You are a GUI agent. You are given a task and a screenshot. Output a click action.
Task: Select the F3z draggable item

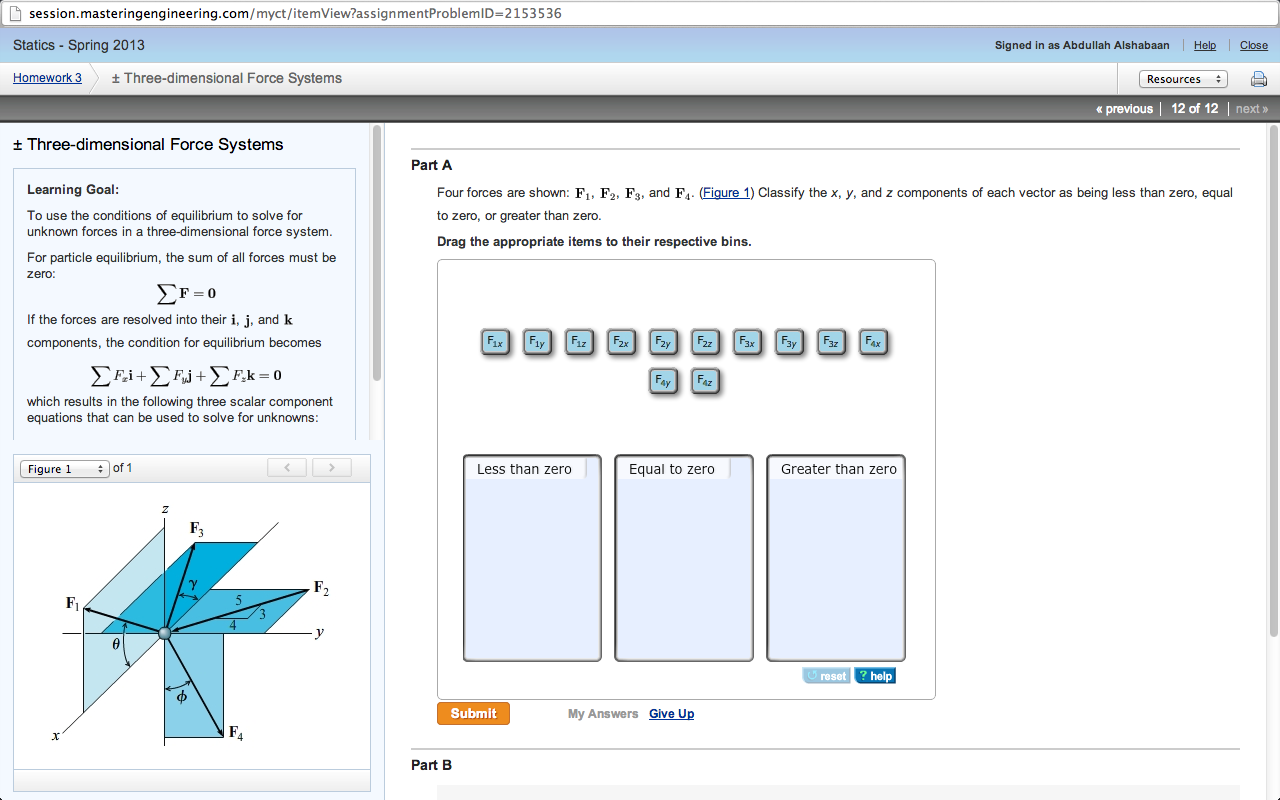[831, 343]
